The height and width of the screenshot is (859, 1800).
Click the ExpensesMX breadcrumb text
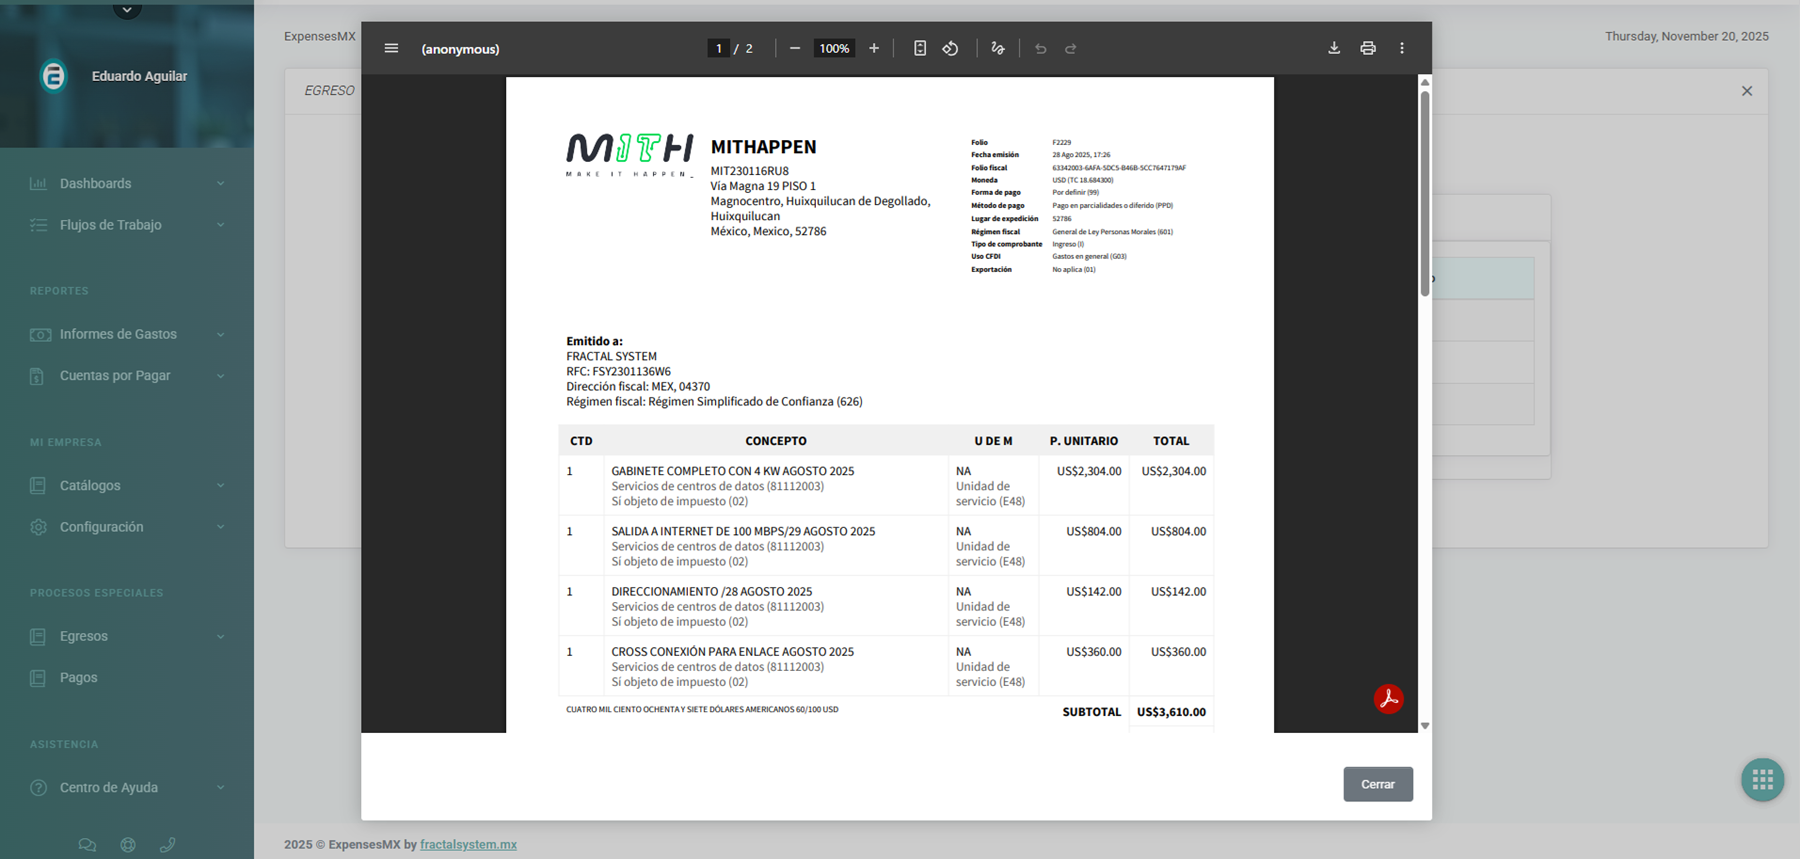[320, 36]
